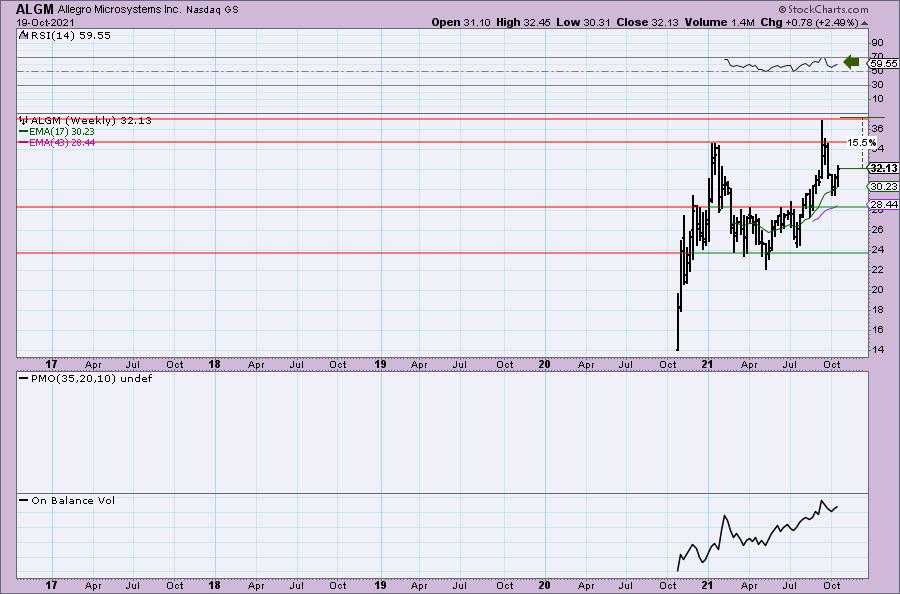Select the EMA(43) 28.44 legend entry

62,142
